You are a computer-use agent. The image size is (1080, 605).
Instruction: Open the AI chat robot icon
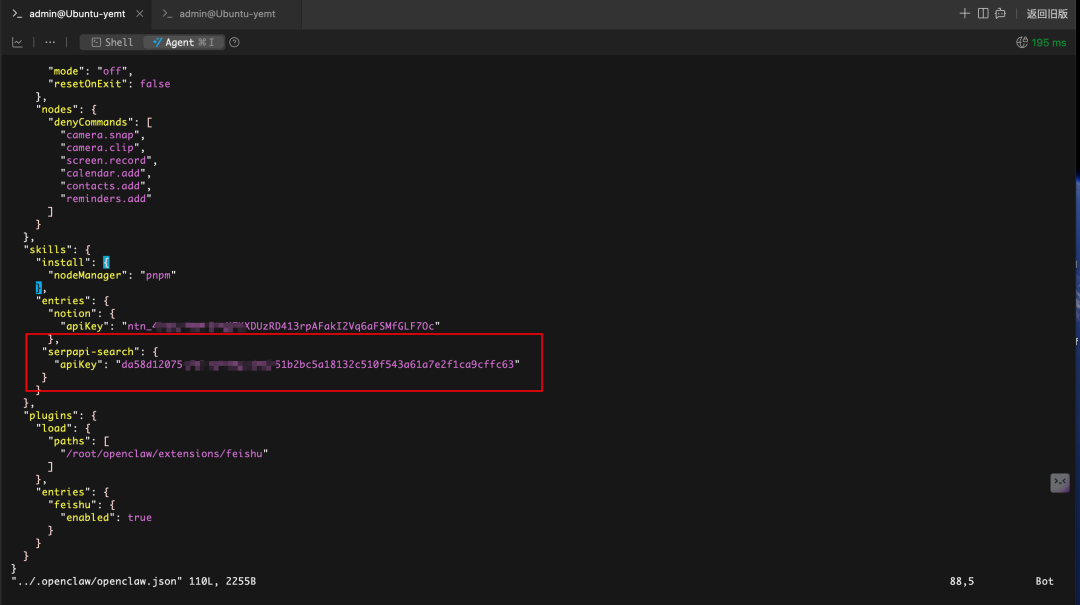[x=1000, y=14]
